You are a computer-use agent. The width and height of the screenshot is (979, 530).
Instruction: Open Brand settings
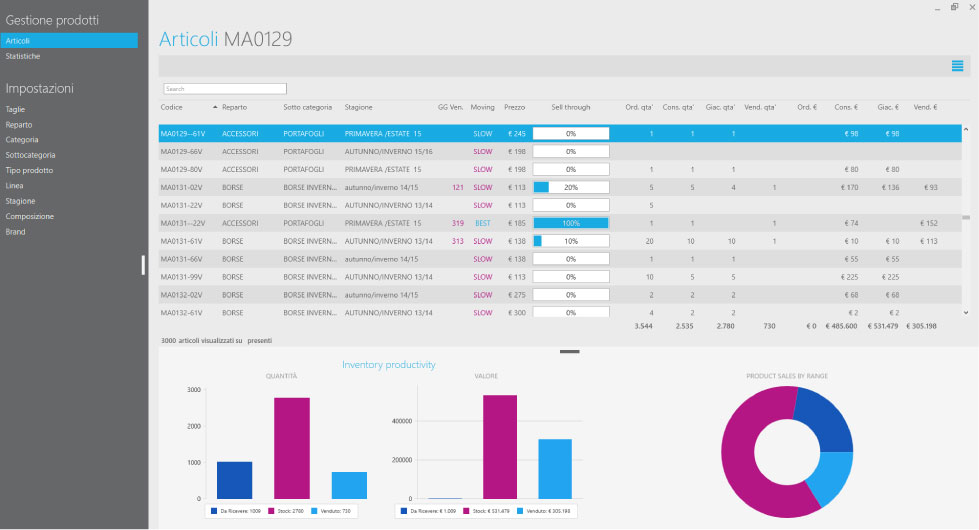point(16,232)
